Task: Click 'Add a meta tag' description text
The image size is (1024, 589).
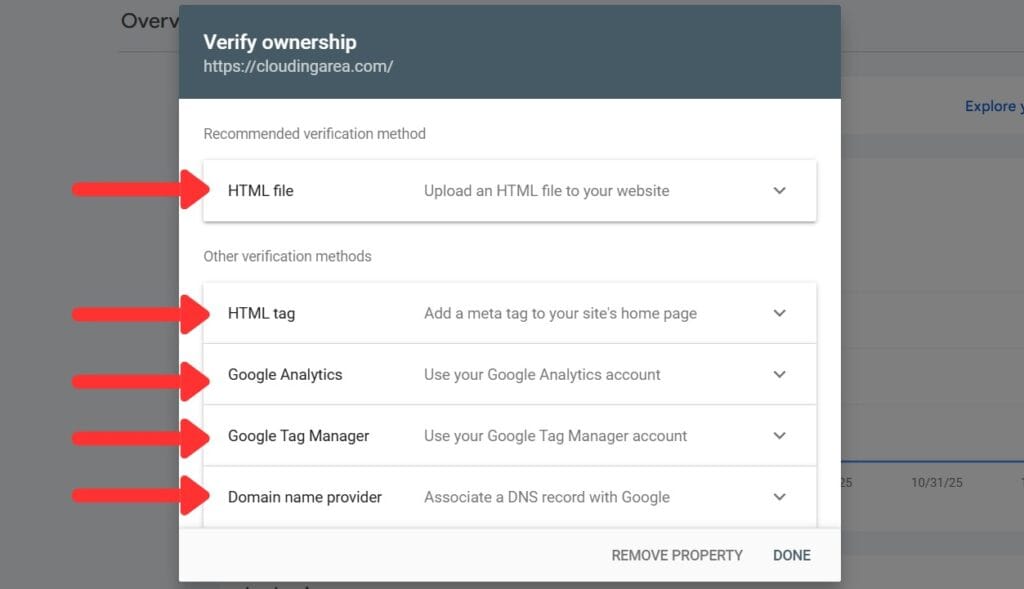Action: coord(560,313)
